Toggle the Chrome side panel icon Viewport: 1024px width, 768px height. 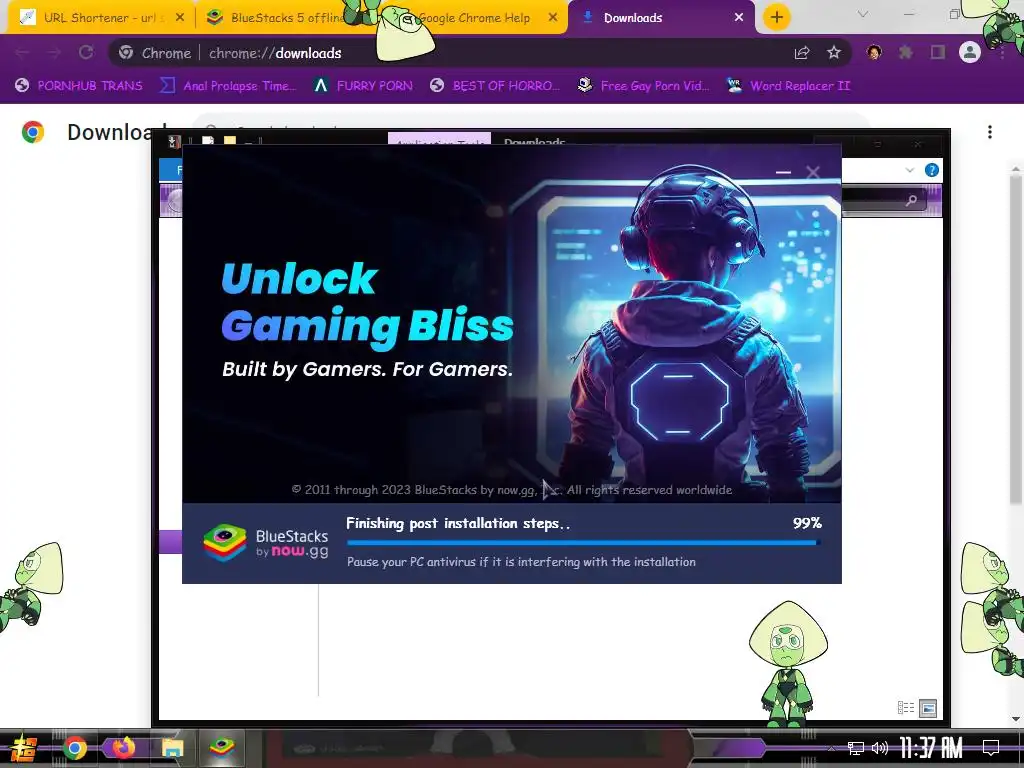[938, 52]
